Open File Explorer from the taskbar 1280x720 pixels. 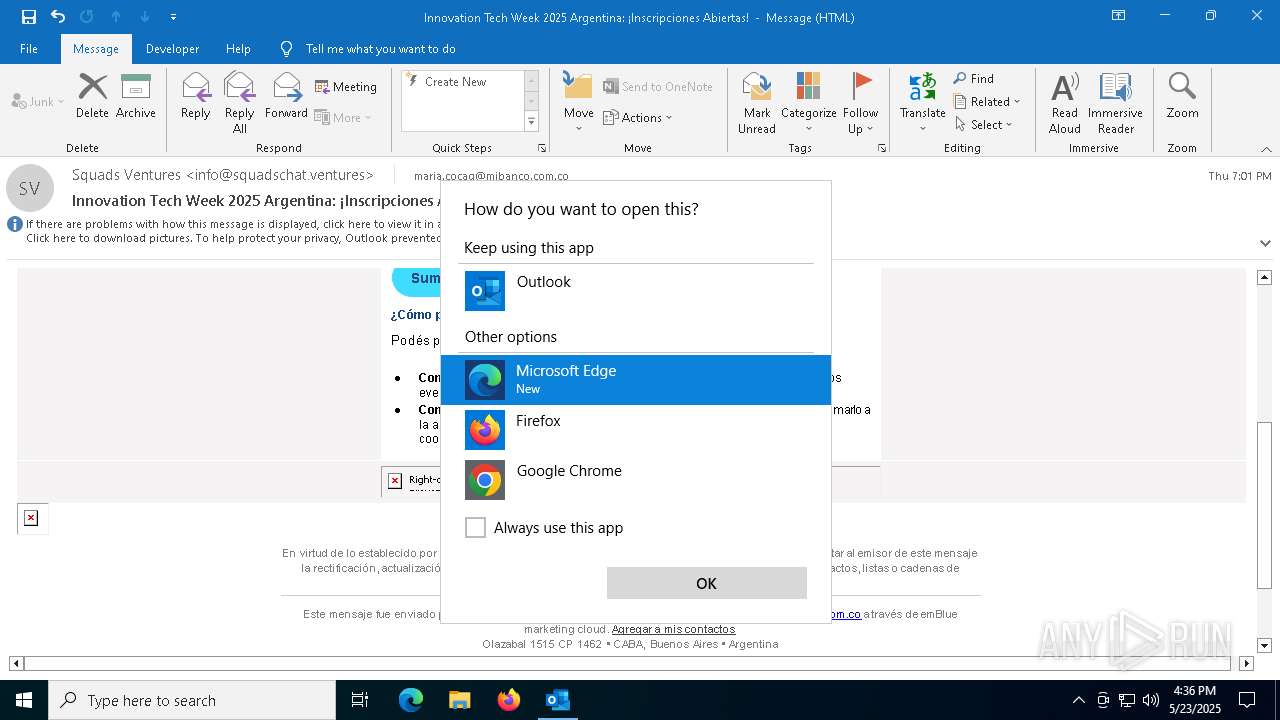[459, 700]
